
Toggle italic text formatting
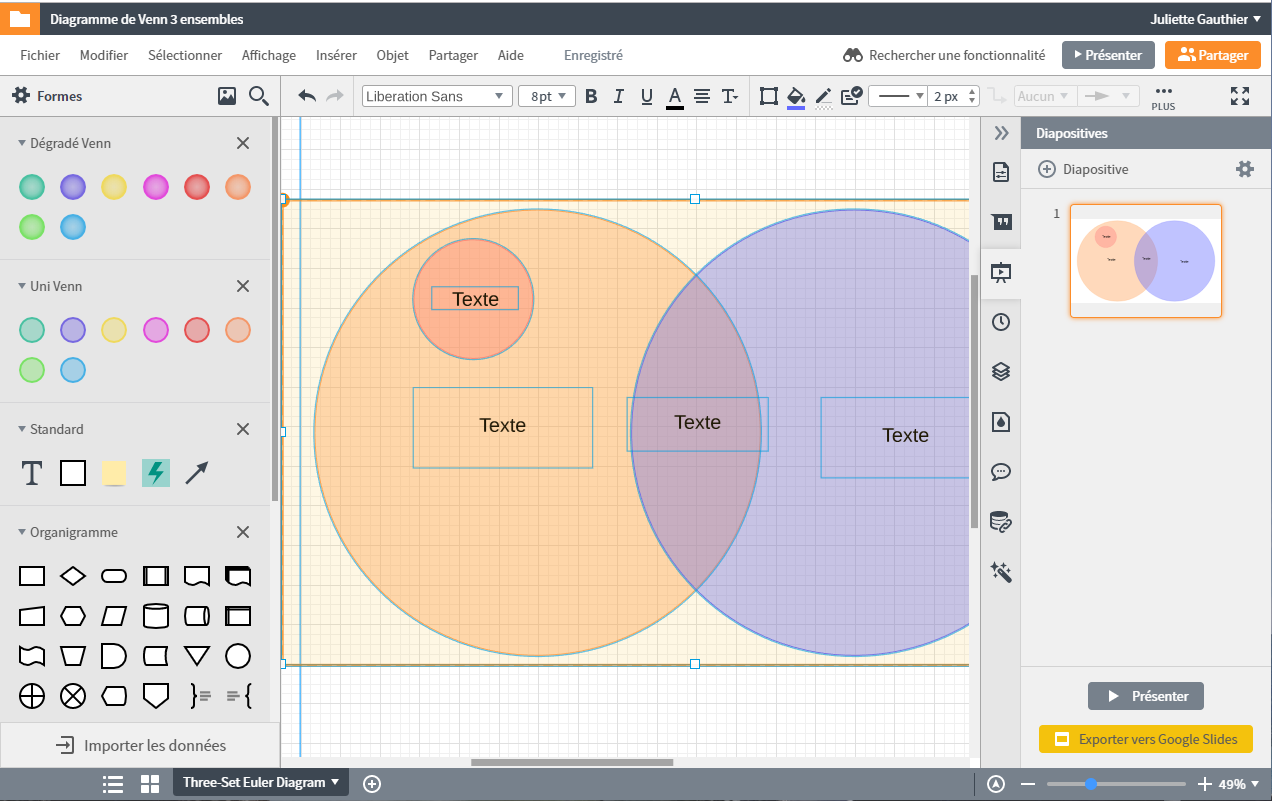click(x=618, y=95)
